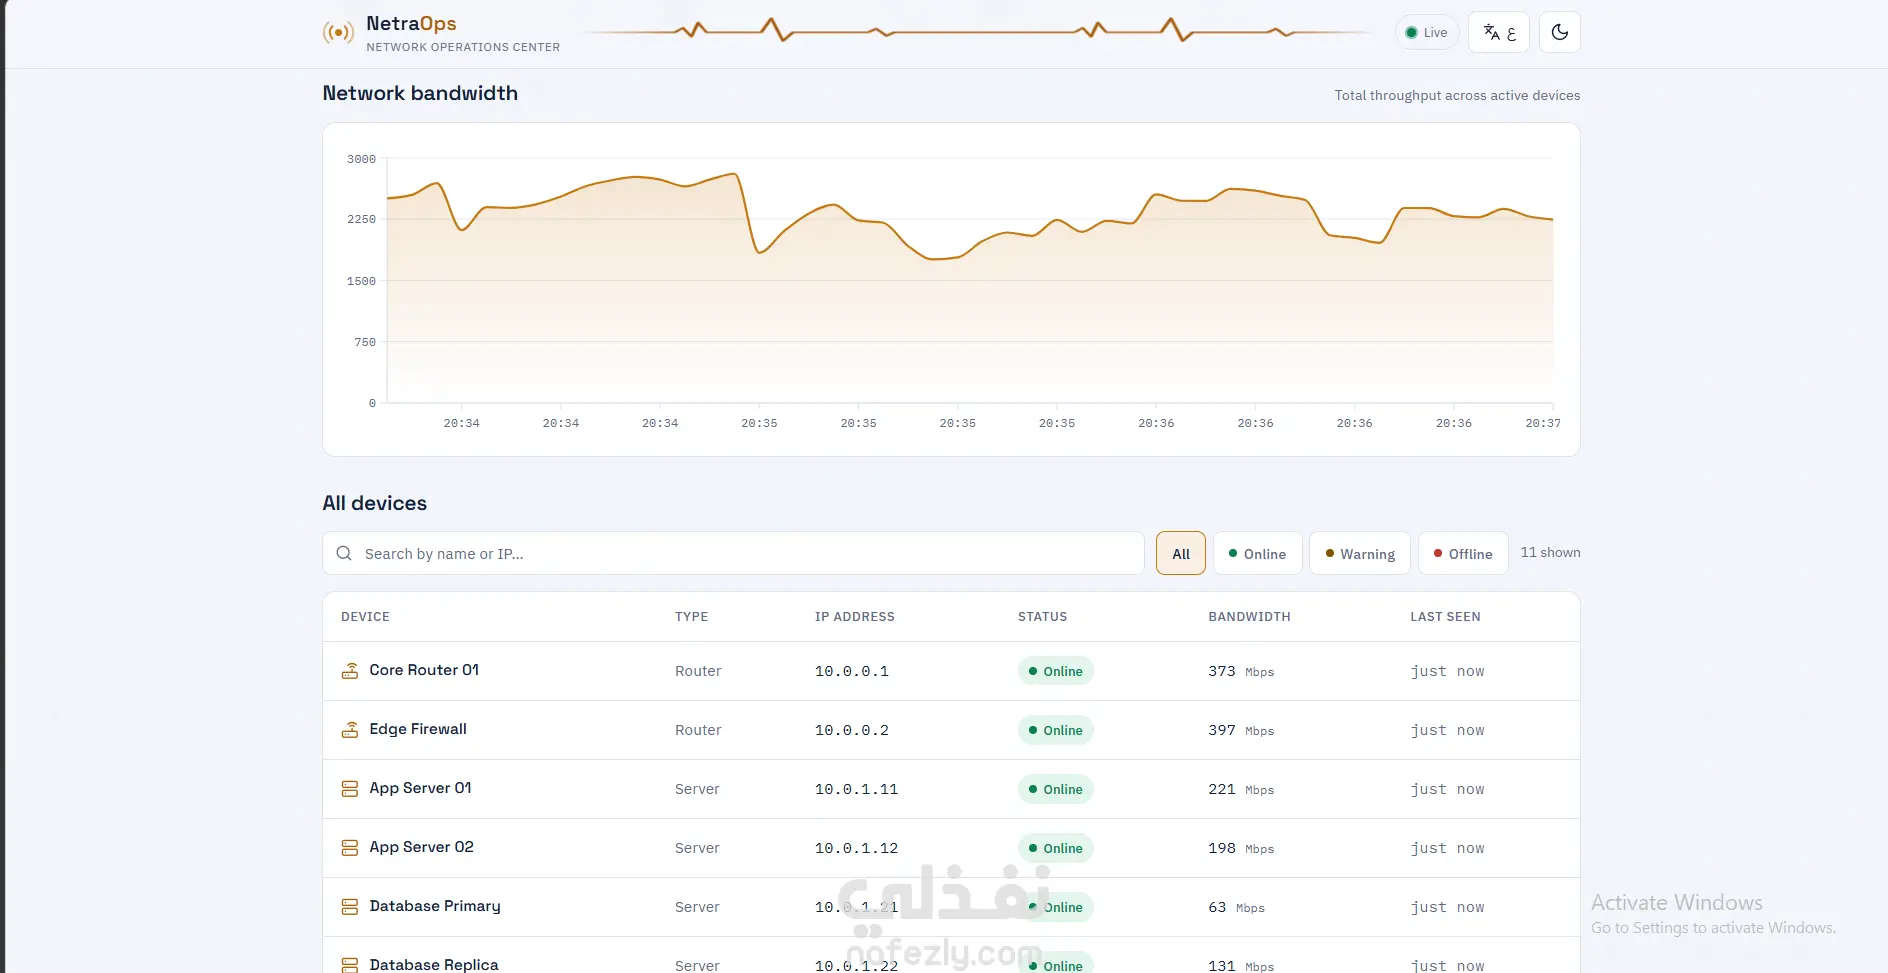Click the server icon beside Database Primary
The image size is (1888, 973).
[350, 907]
